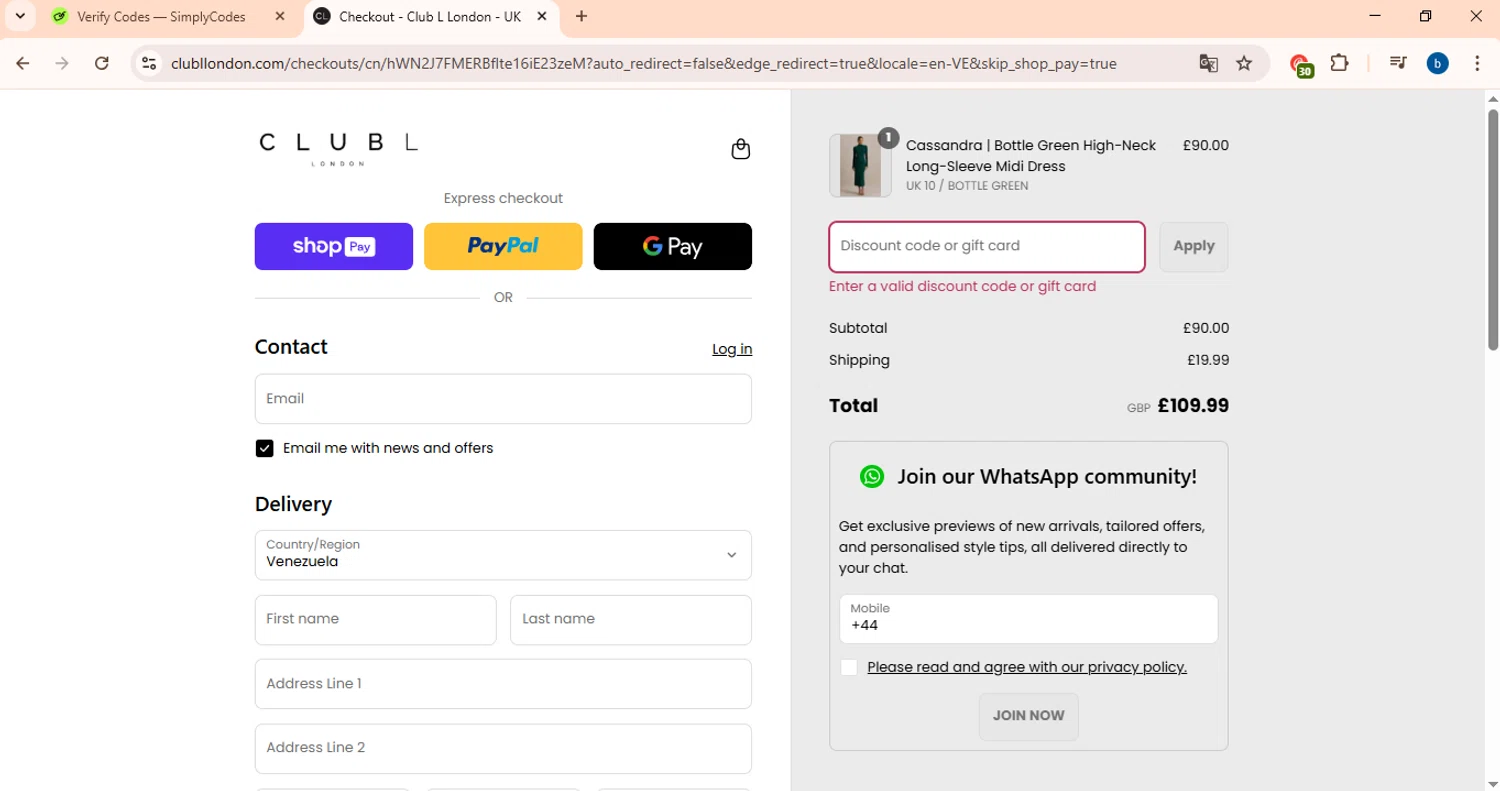Open the shopping bag cart icon
The image size is (1500, 791).
(x=740, y=149)
